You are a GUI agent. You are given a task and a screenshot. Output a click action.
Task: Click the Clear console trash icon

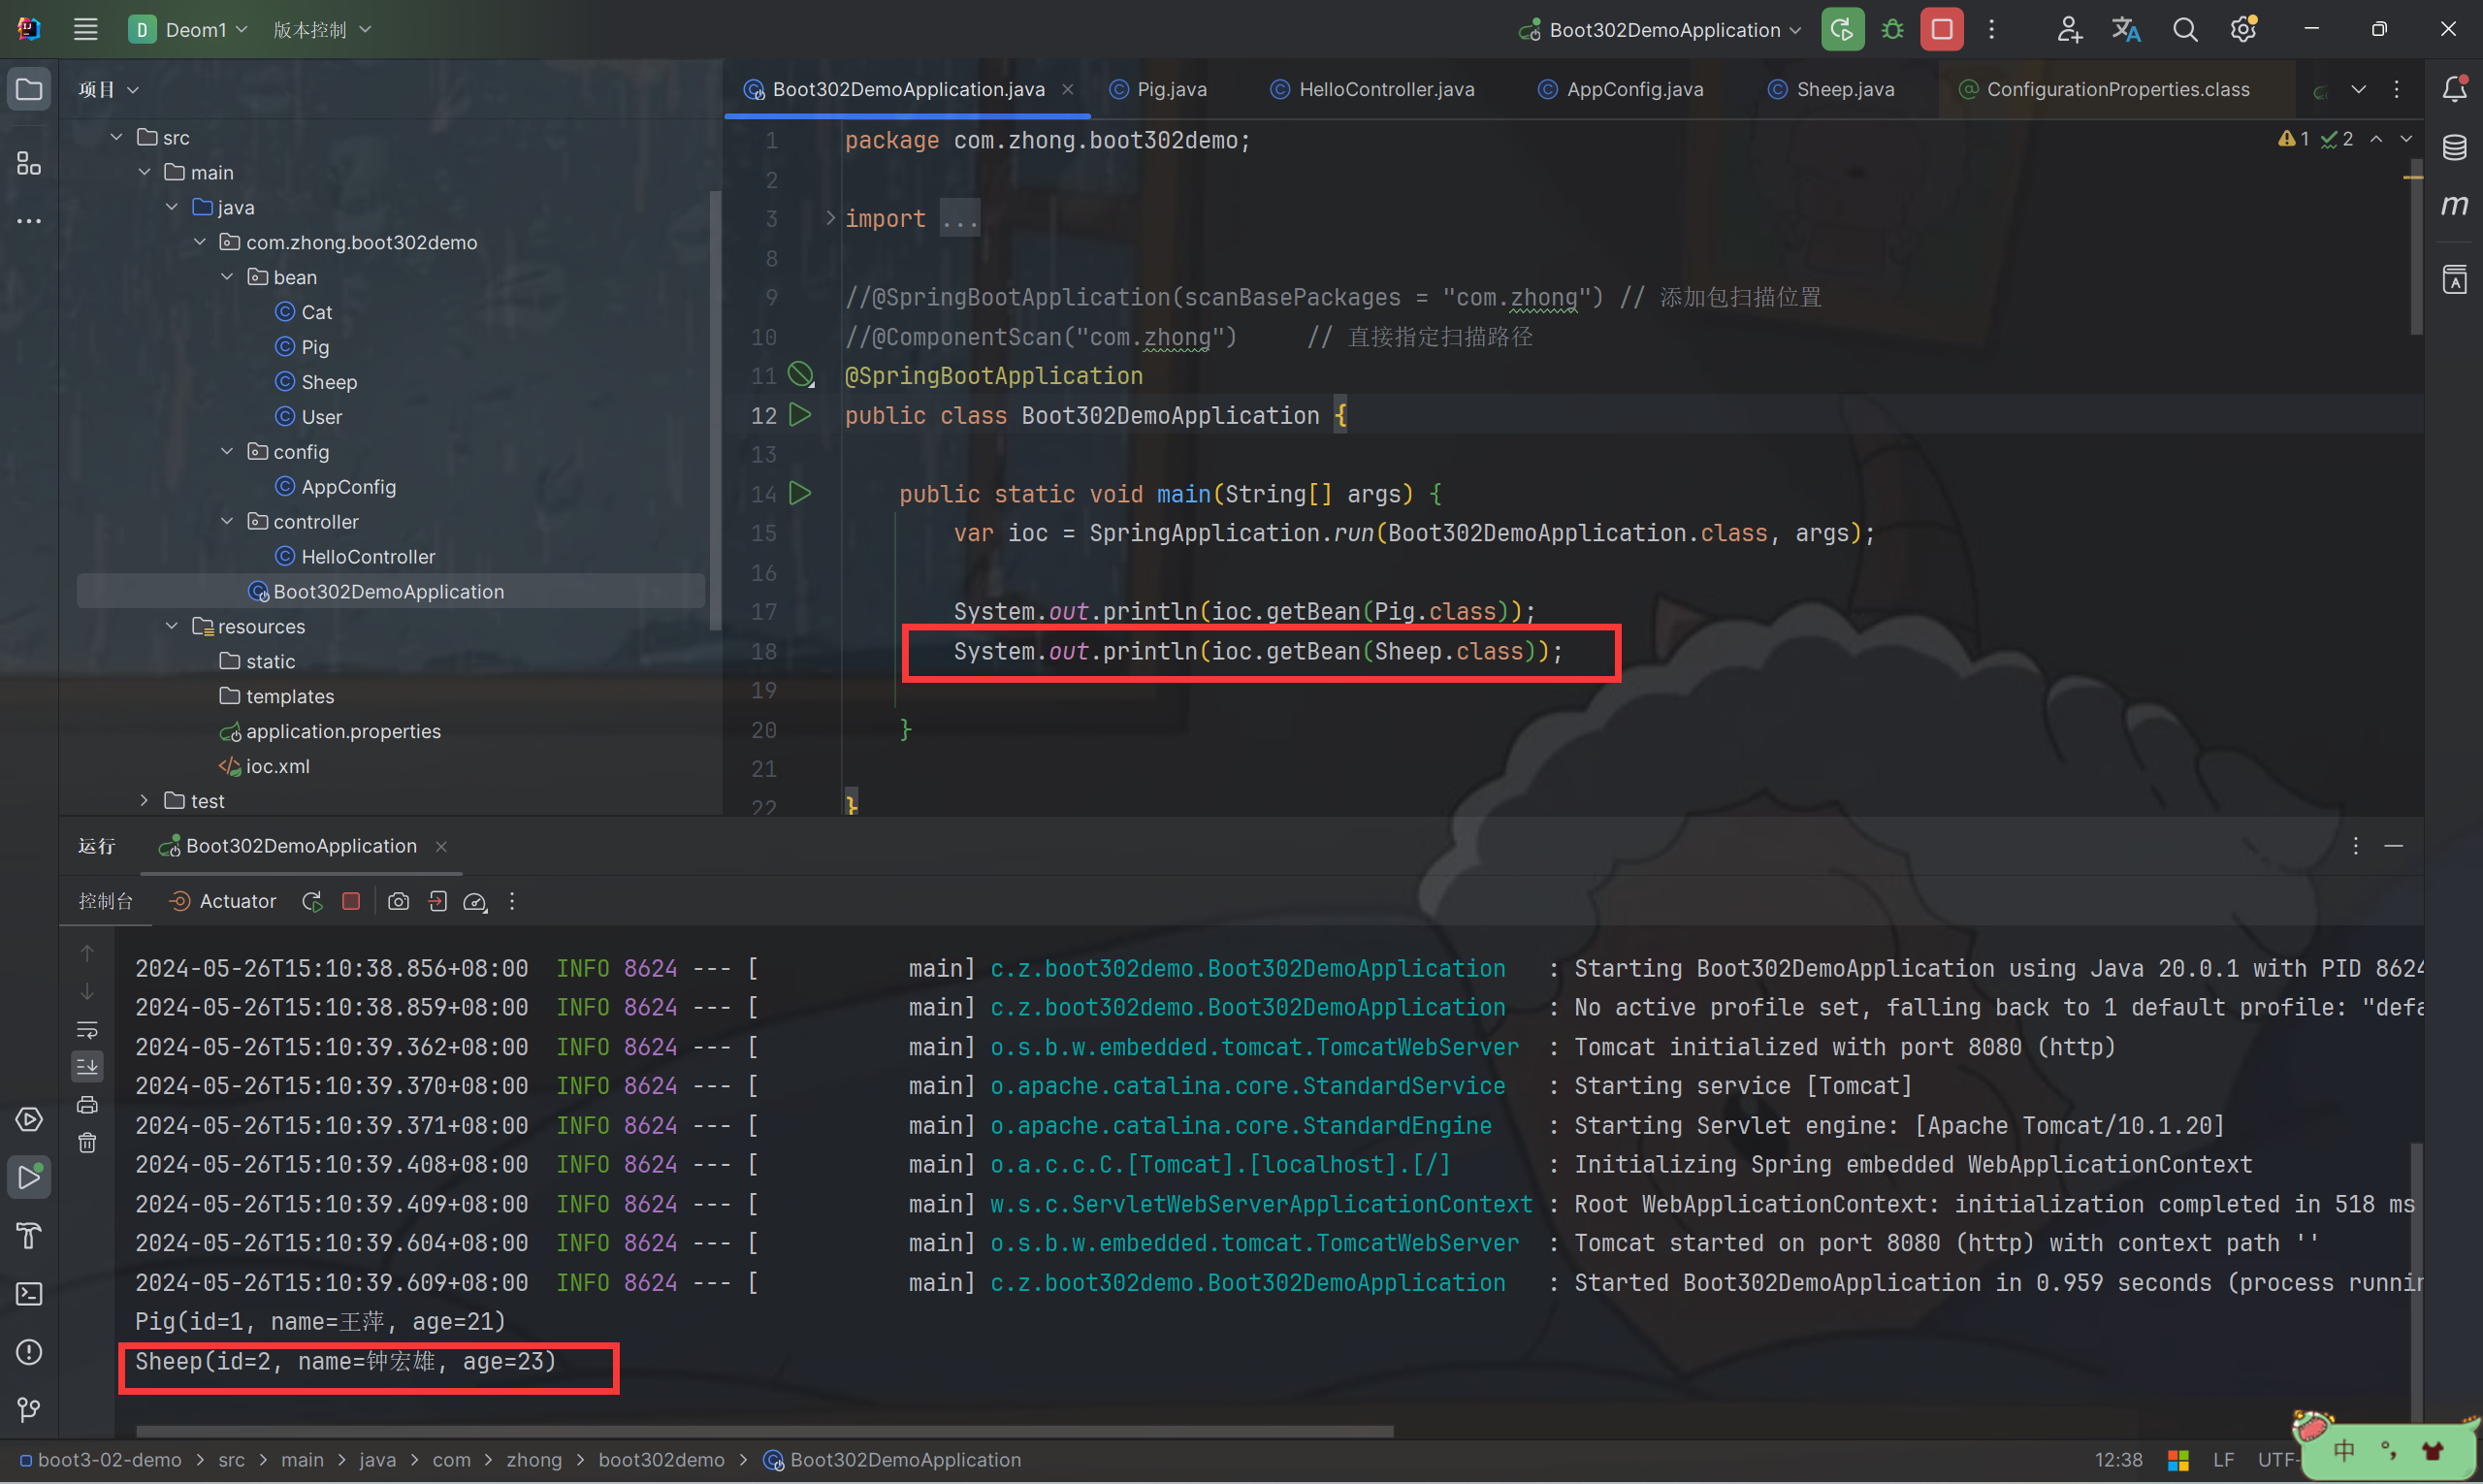(x=87, y=1142)
